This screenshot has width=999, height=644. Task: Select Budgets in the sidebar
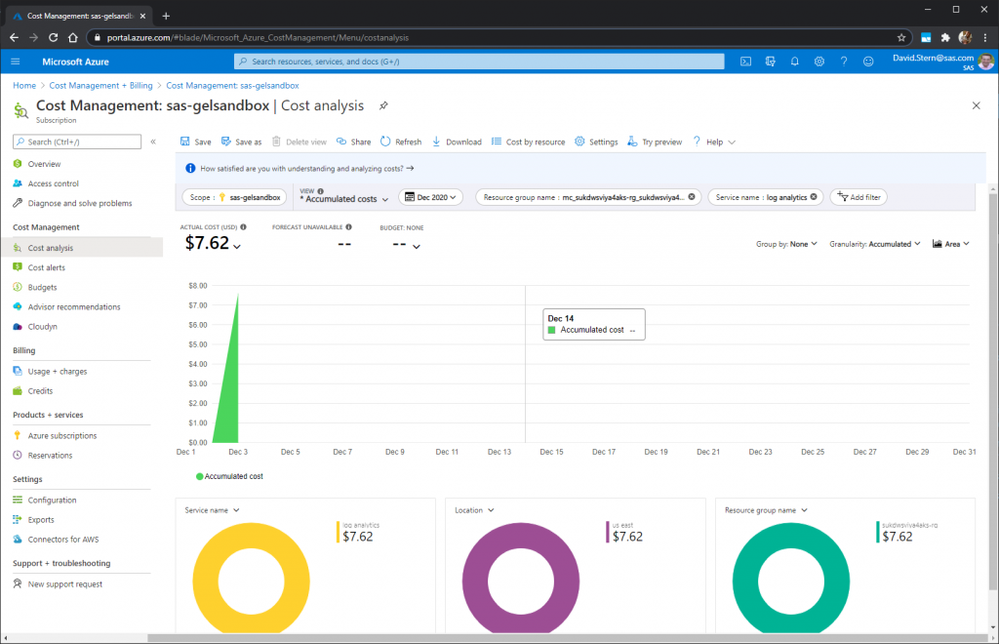point(42,287)
